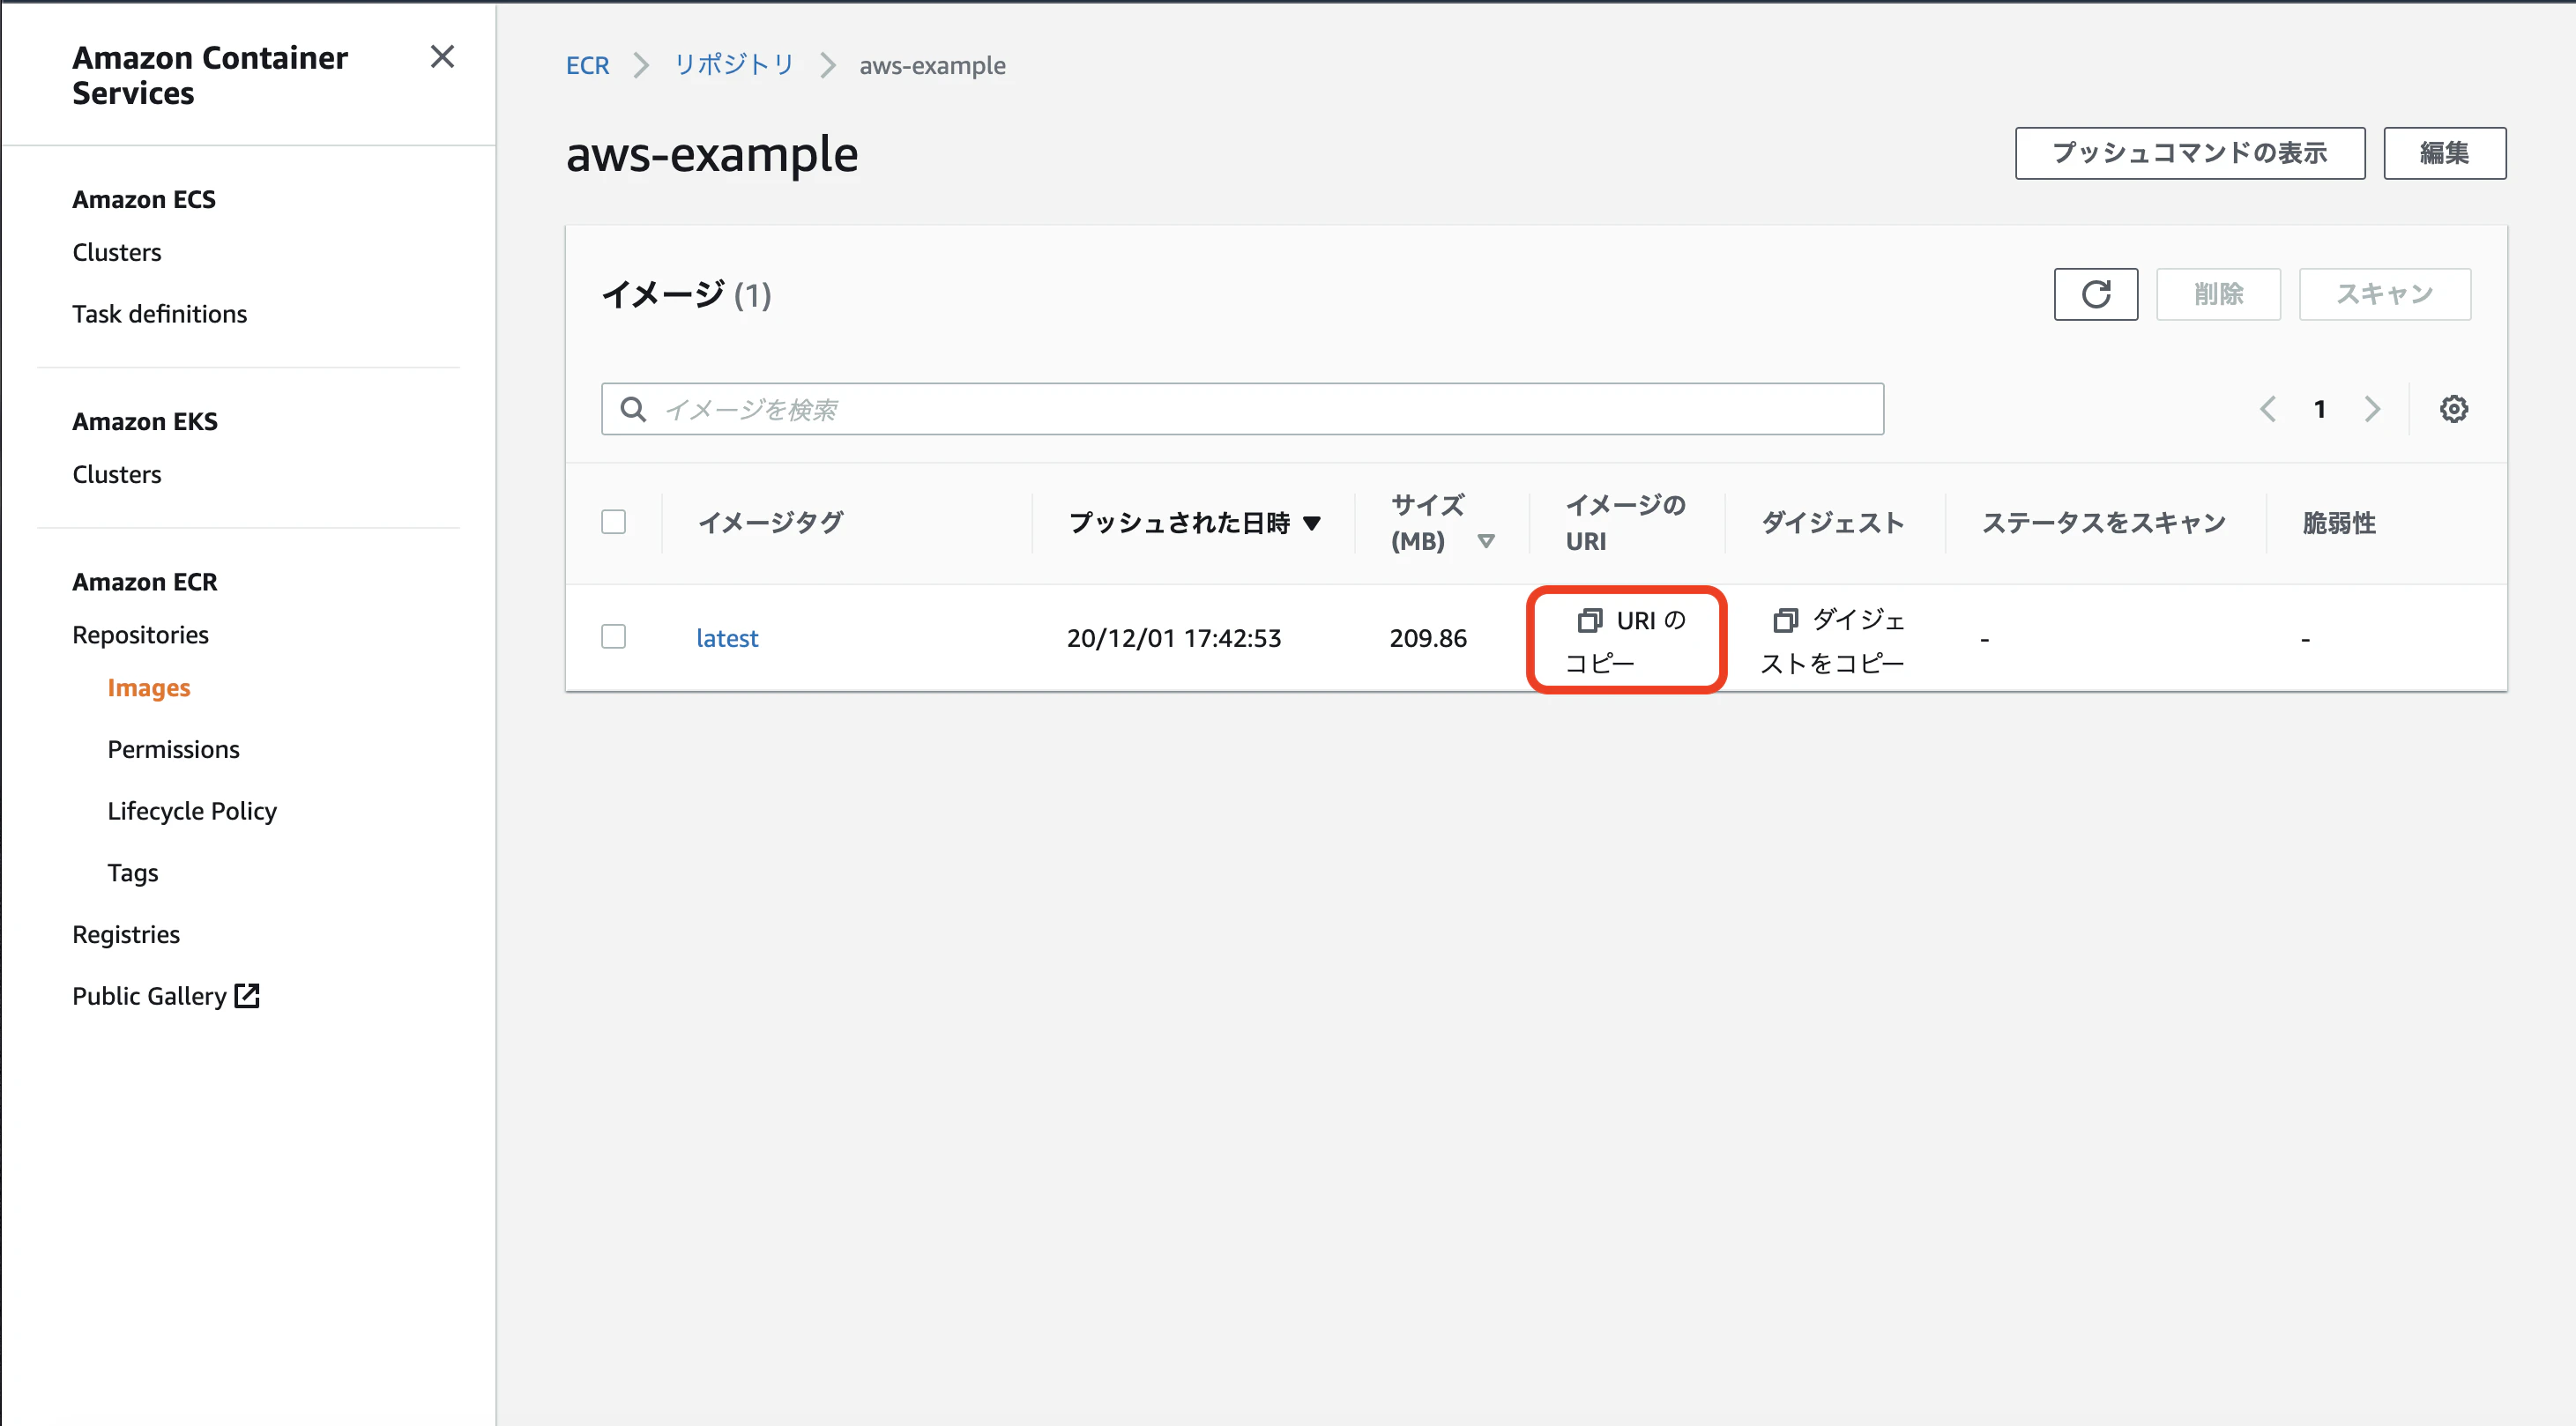Sort by サイズ (MB) column arrow

click(x=1486, y=541)
